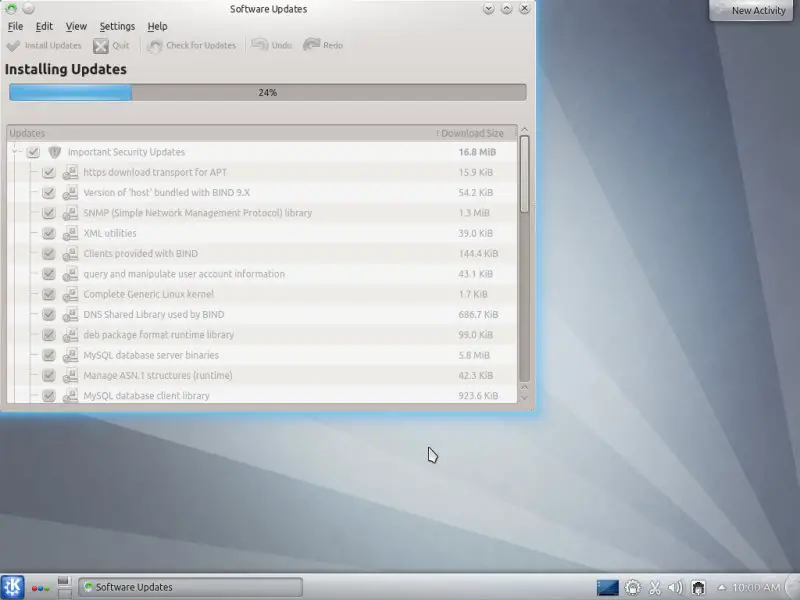Click Software Updates taskbar entry
The image size is (800, 600).
pyautogui.click(x=190, y=587)
